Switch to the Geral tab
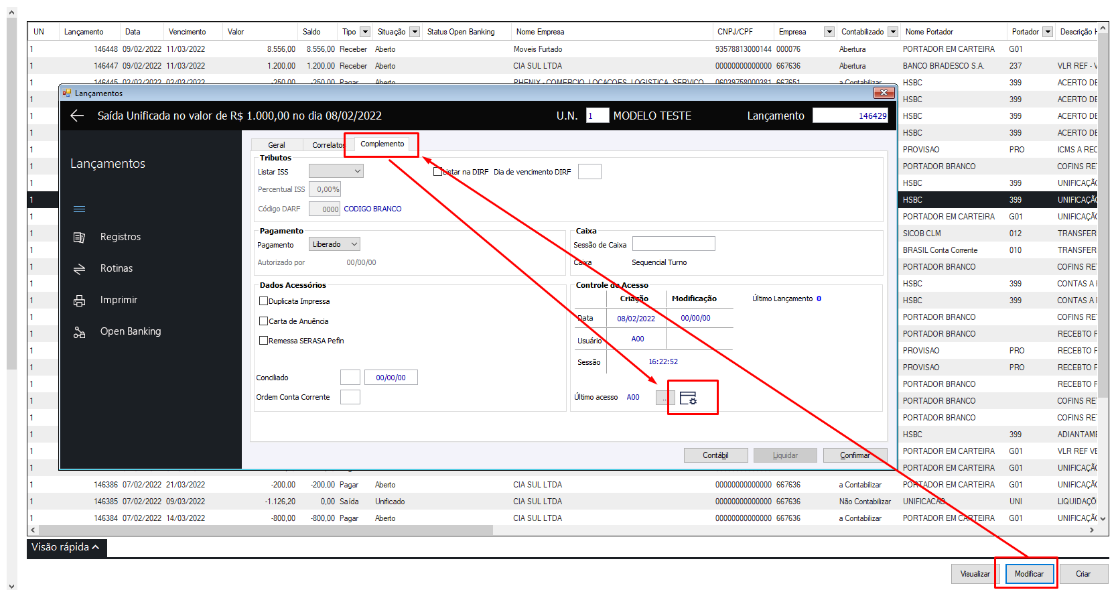 tap(276, 145)
